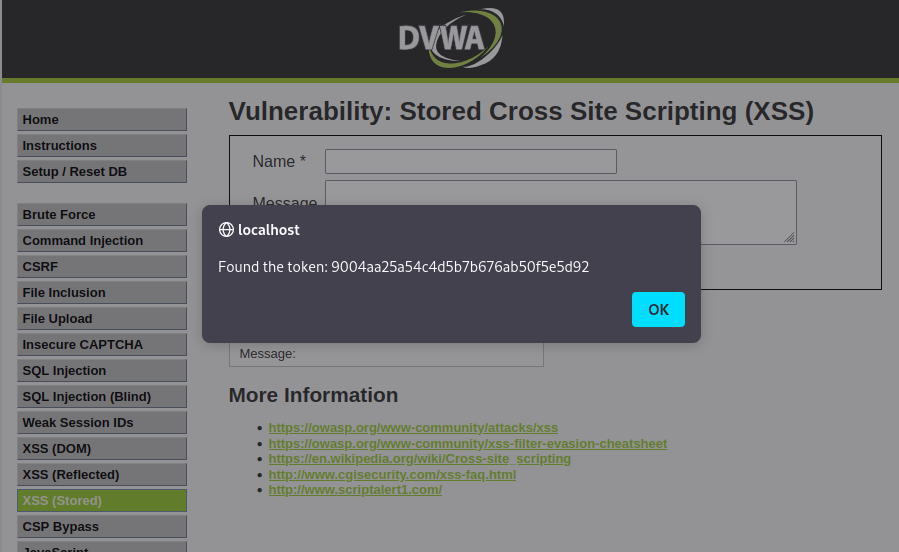
Task: Click the More Information heading
Action: point(313,395)
